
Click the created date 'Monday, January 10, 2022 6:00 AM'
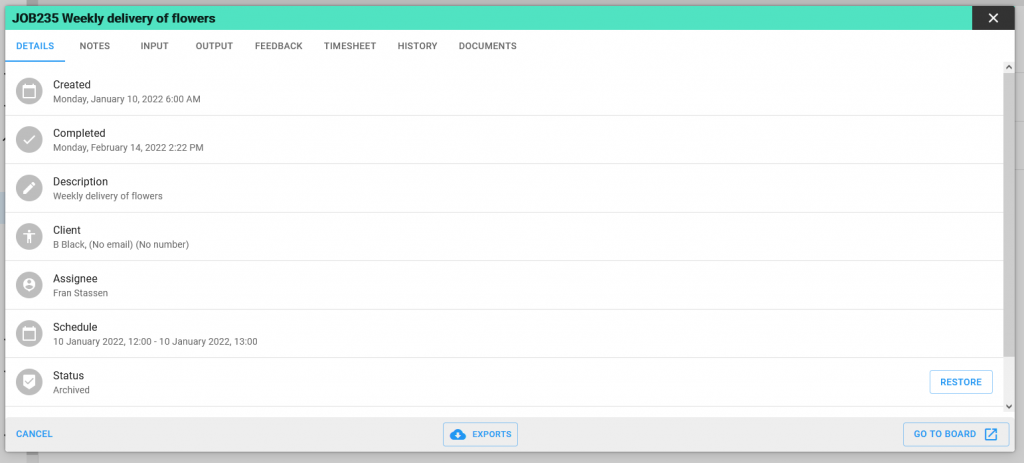(127, 99)
